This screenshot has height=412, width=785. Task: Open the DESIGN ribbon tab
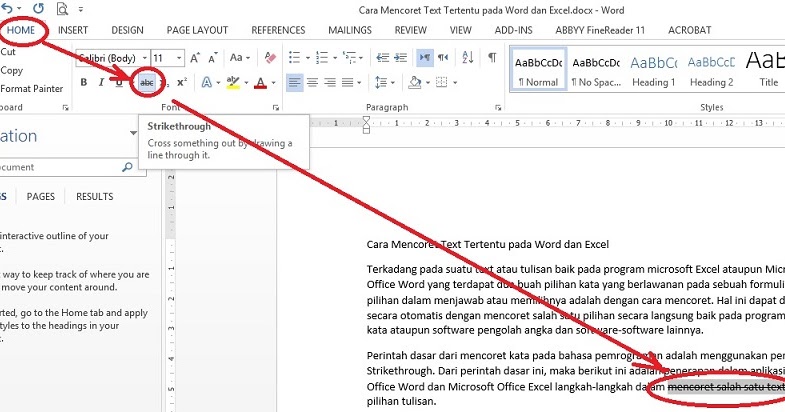pyautogui.click(x=127, y=30)
